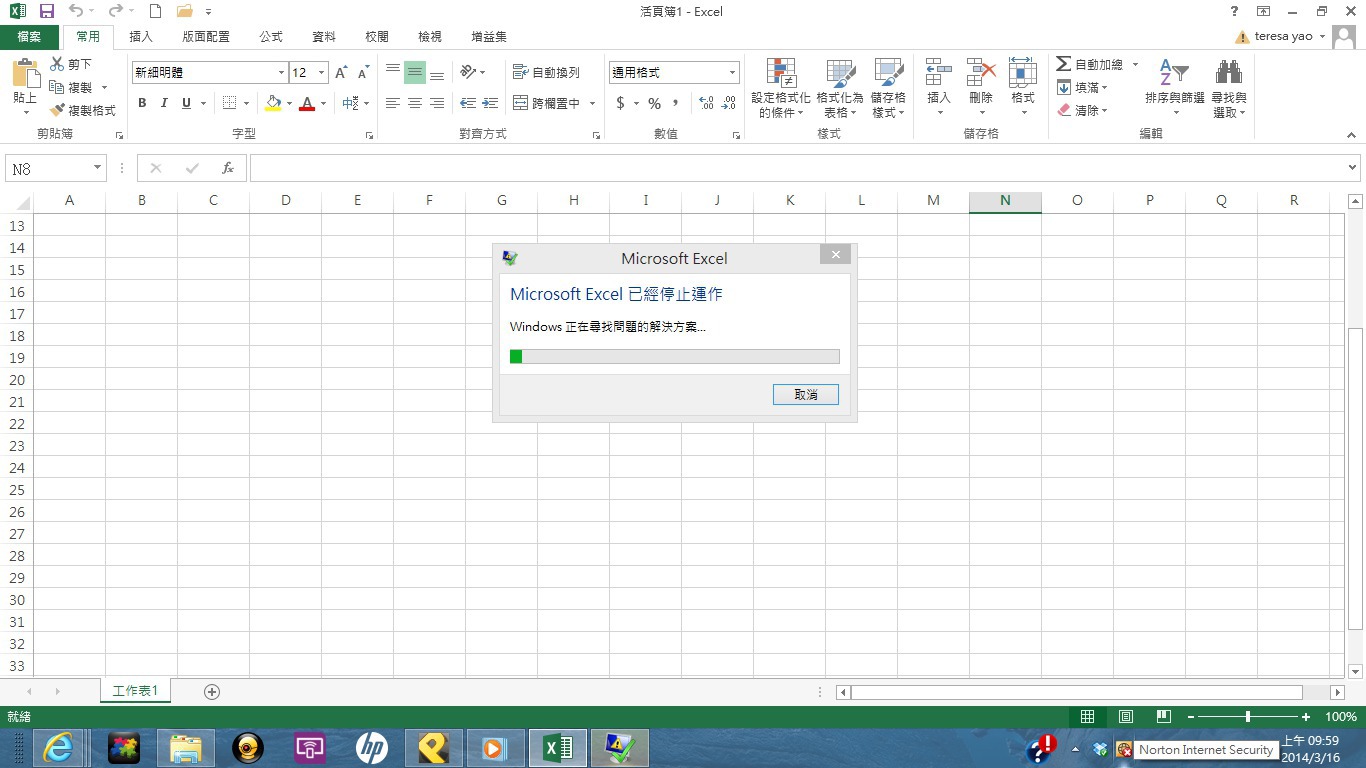Click teresa yao account name

pos(1283,37)
